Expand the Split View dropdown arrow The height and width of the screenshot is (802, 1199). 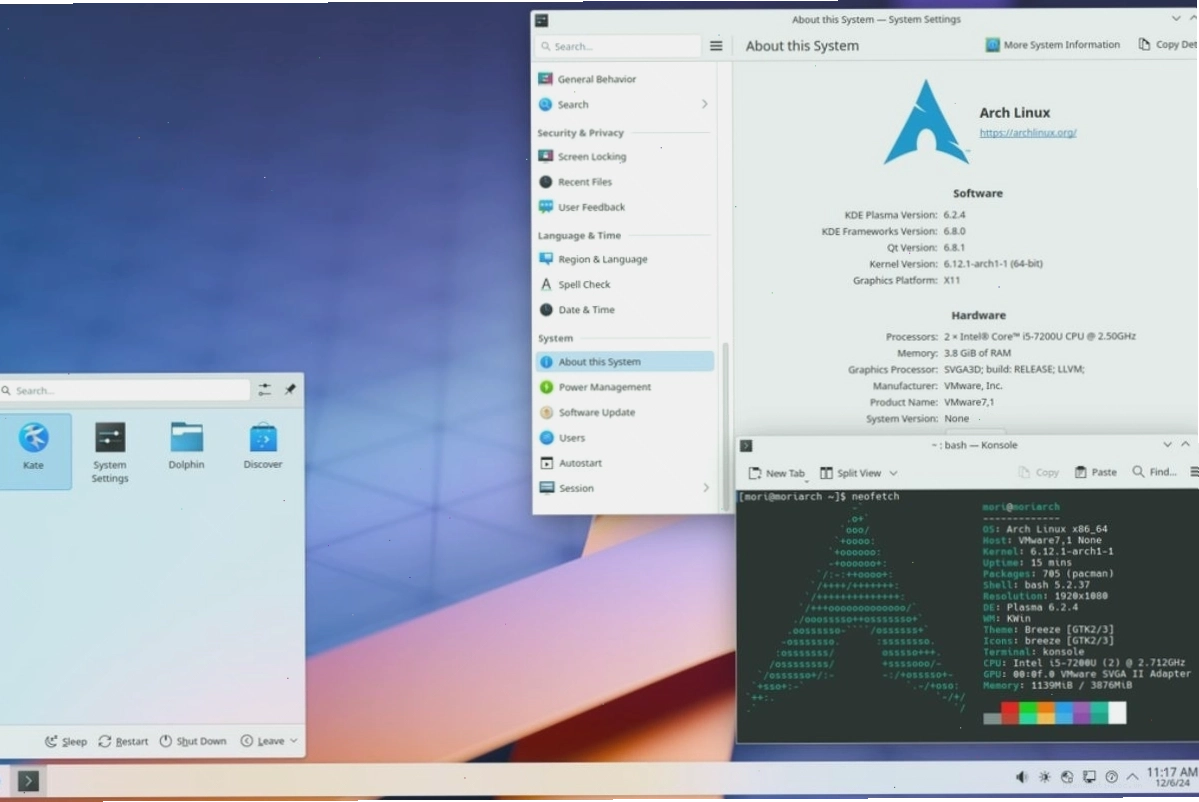pyautogui.click(x=893, y=473)
